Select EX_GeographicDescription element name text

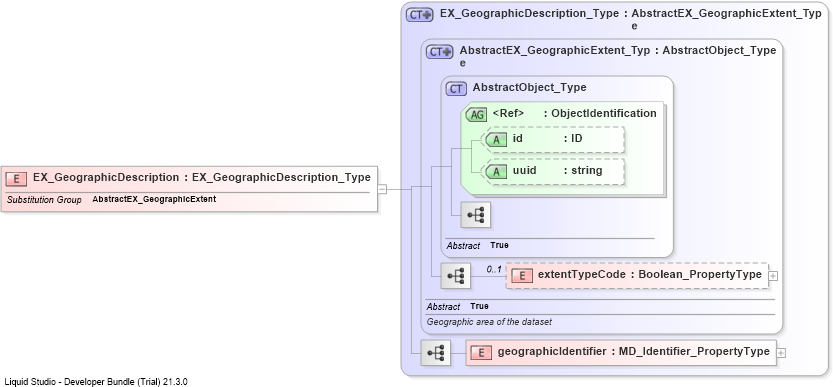click(106, 178)
